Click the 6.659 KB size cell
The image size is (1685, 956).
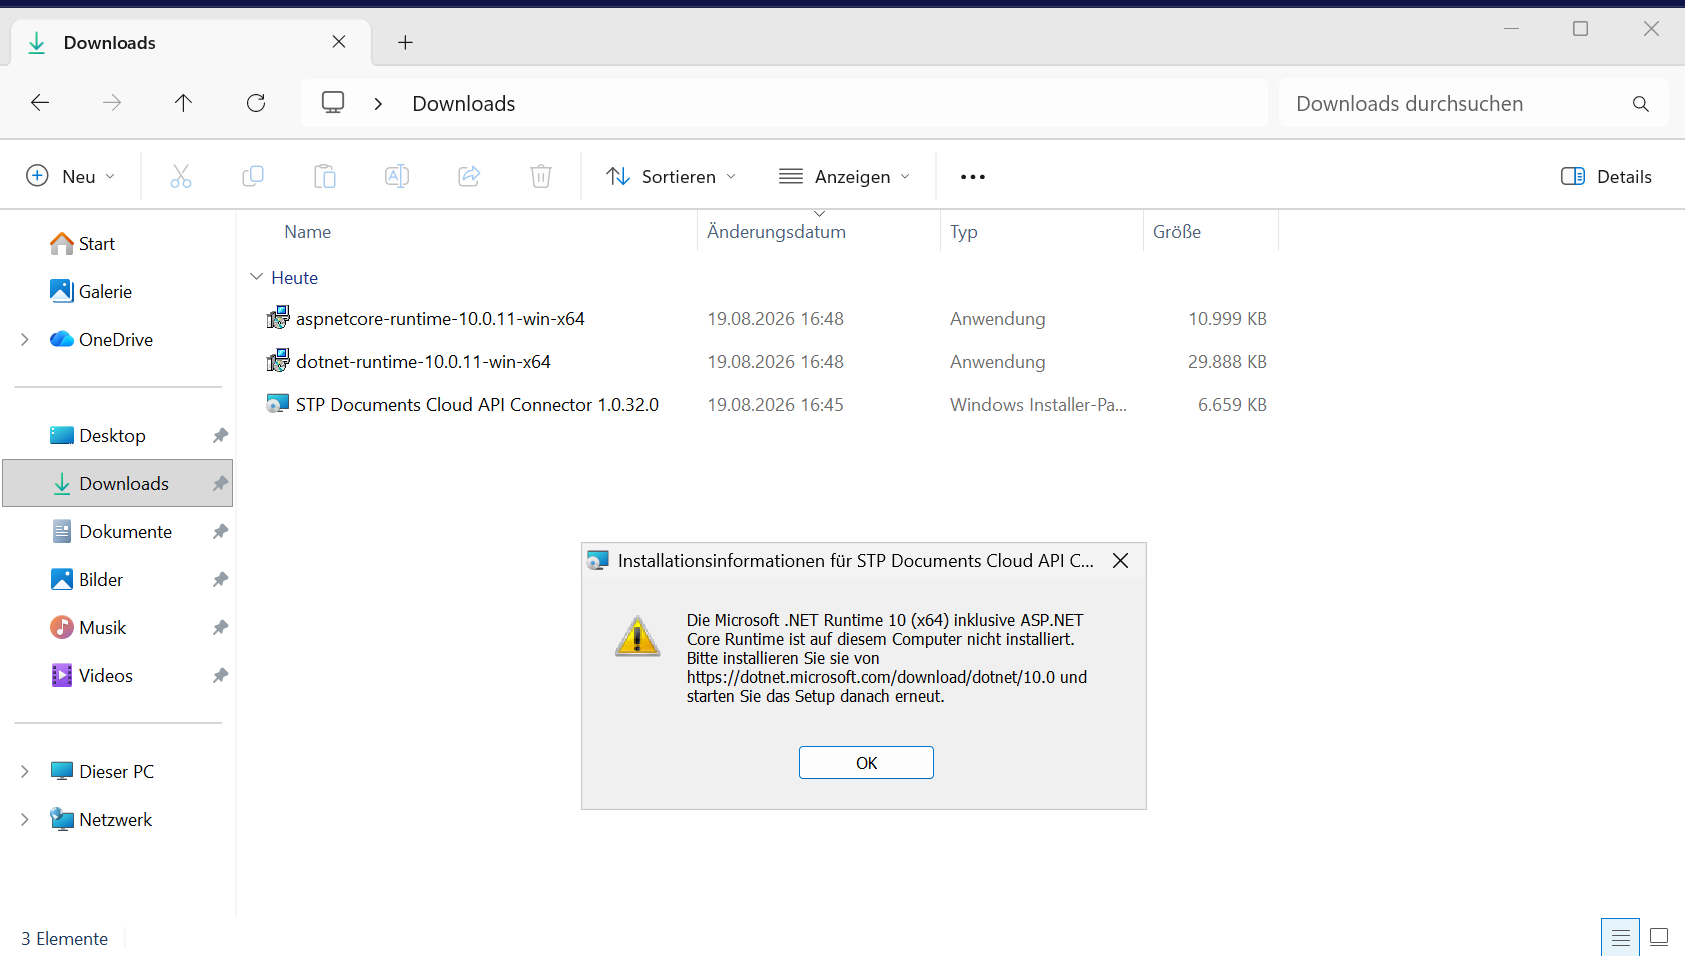click(x=1232, y=405)
